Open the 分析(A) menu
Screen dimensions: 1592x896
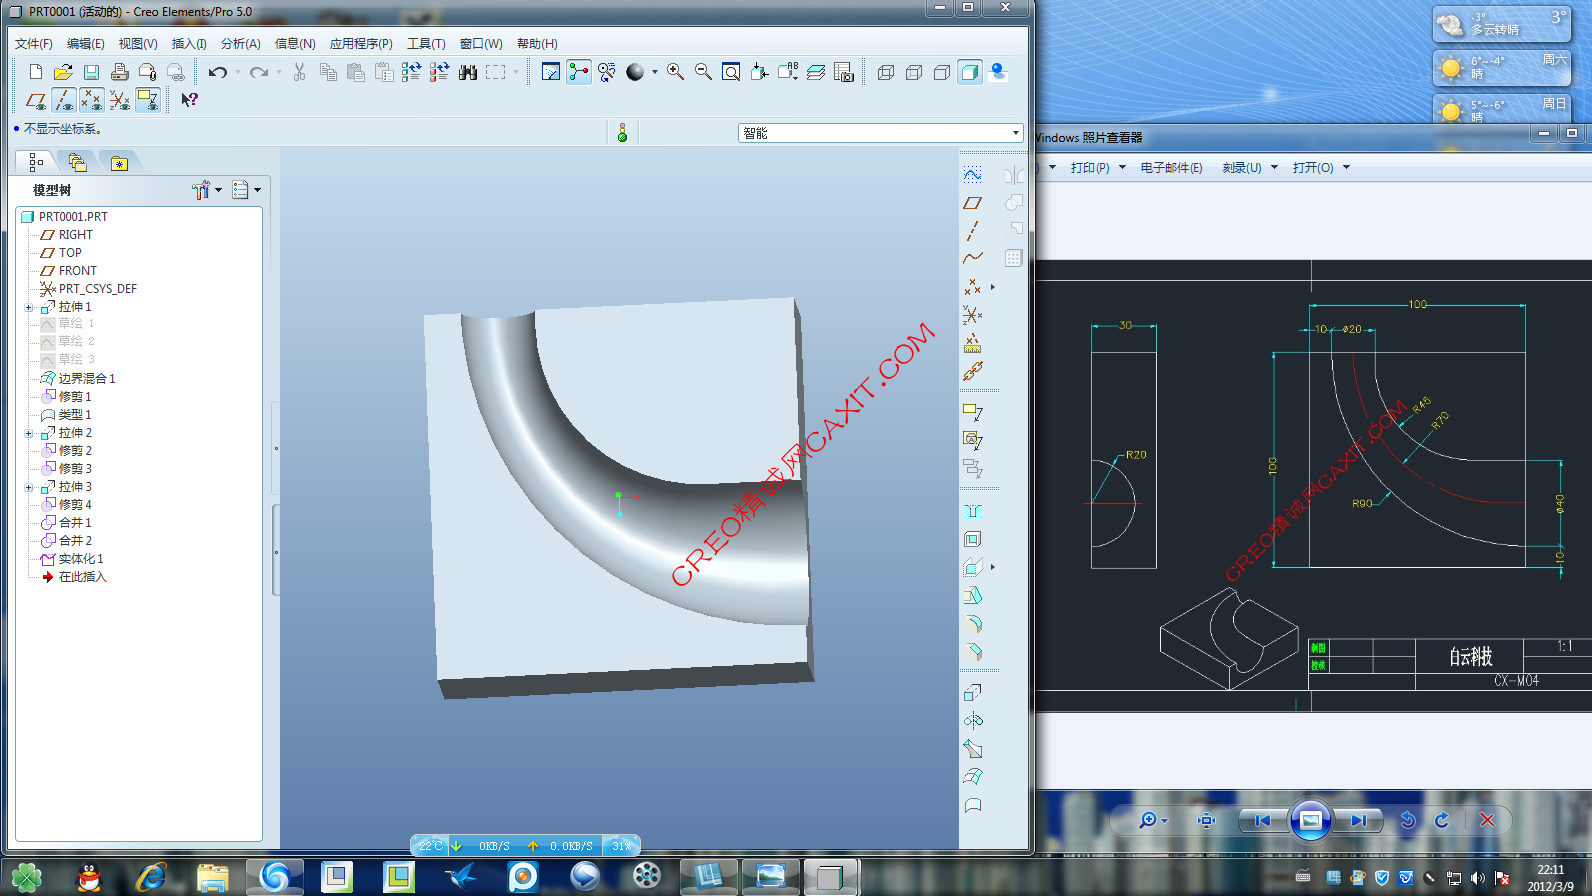click(x=241, y=43)
